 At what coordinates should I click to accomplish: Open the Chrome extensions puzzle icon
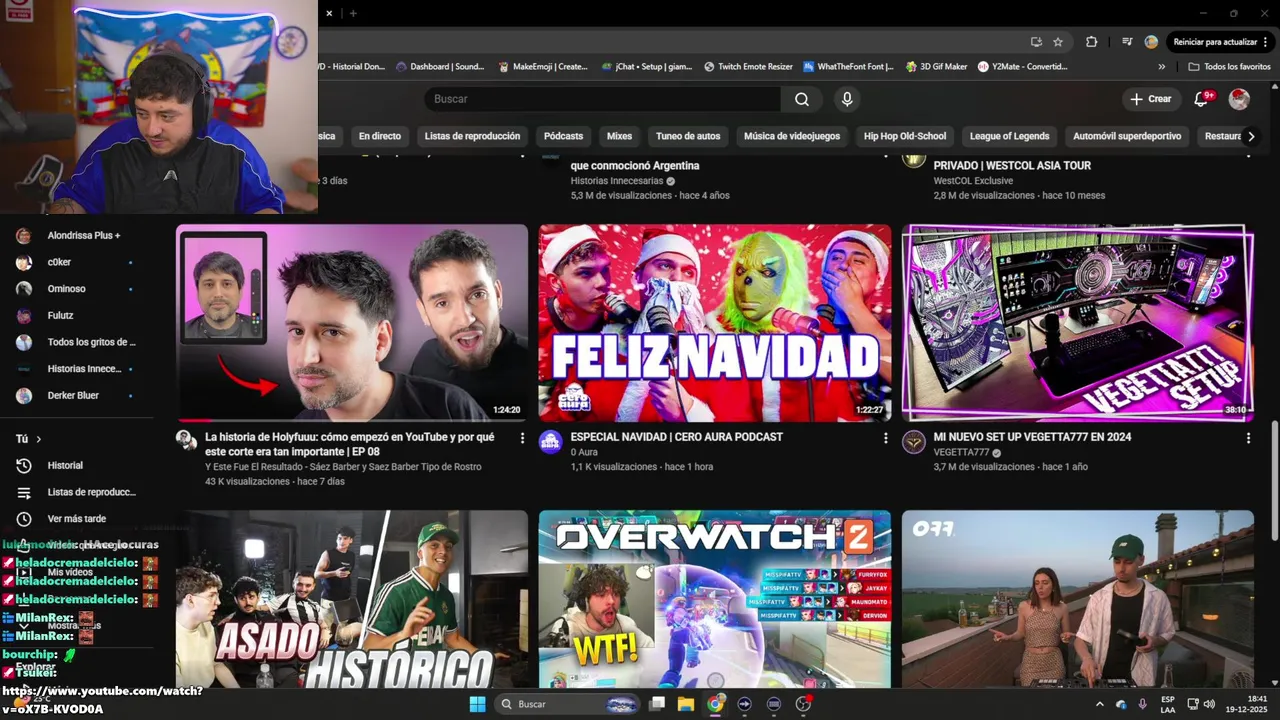[1092, 42]
